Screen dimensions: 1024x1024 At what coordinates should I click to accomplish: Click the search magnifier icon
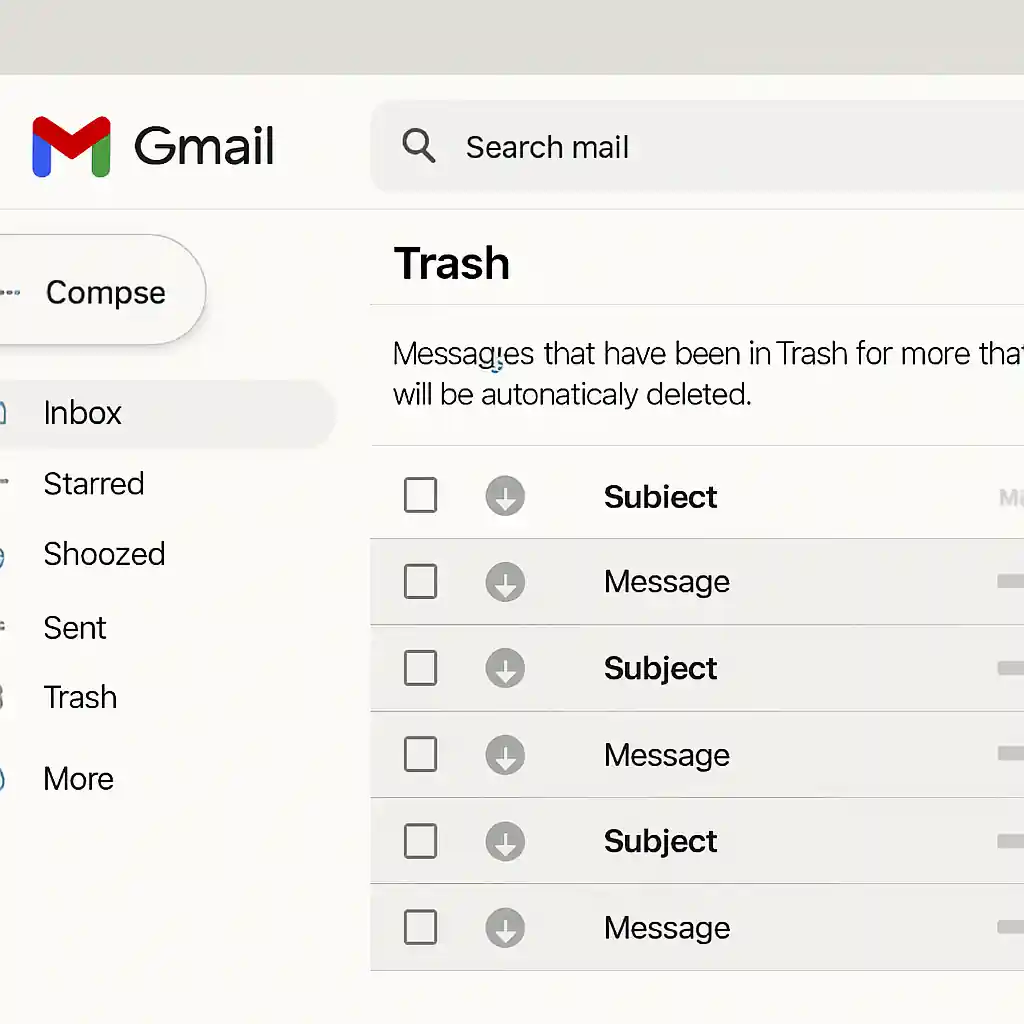pos(419,146)
